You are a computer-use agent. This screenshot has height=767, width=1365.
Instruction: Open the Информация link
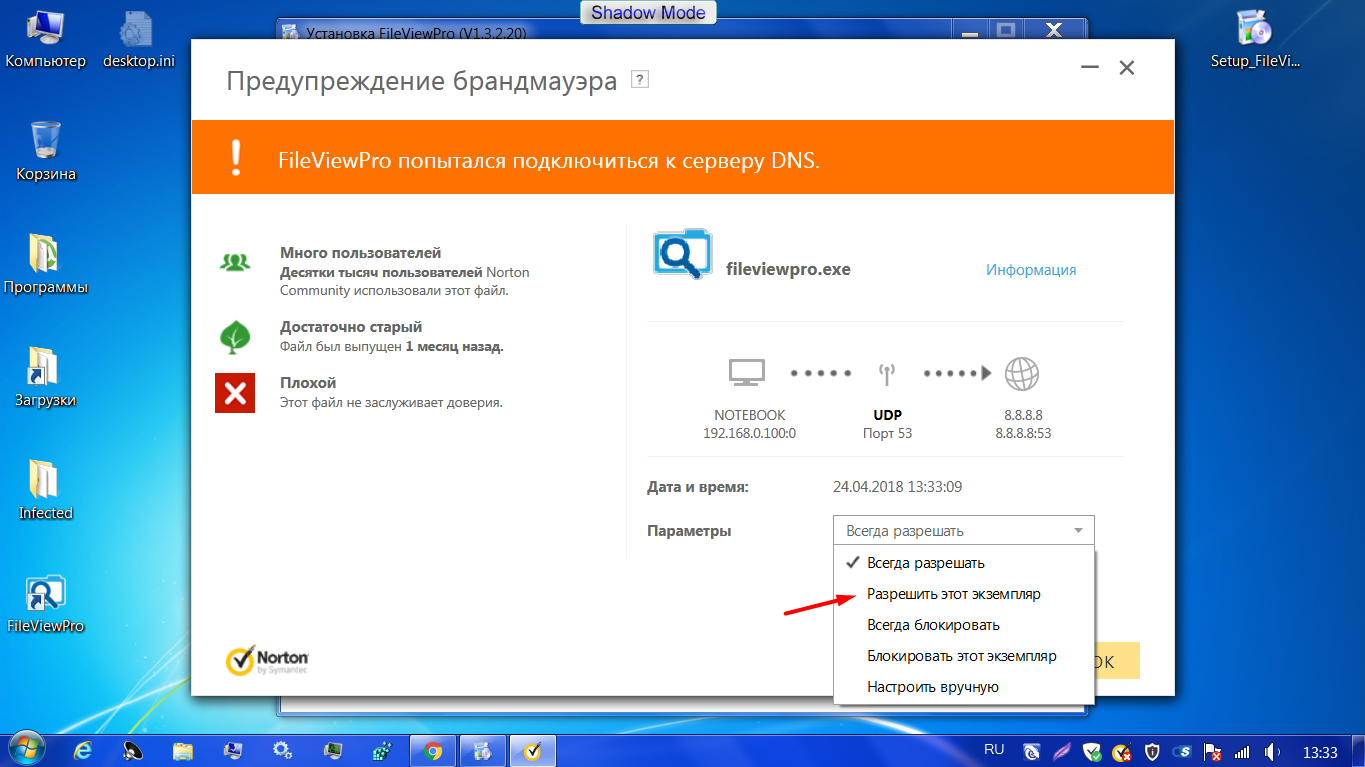click(x=1031, y=270)
